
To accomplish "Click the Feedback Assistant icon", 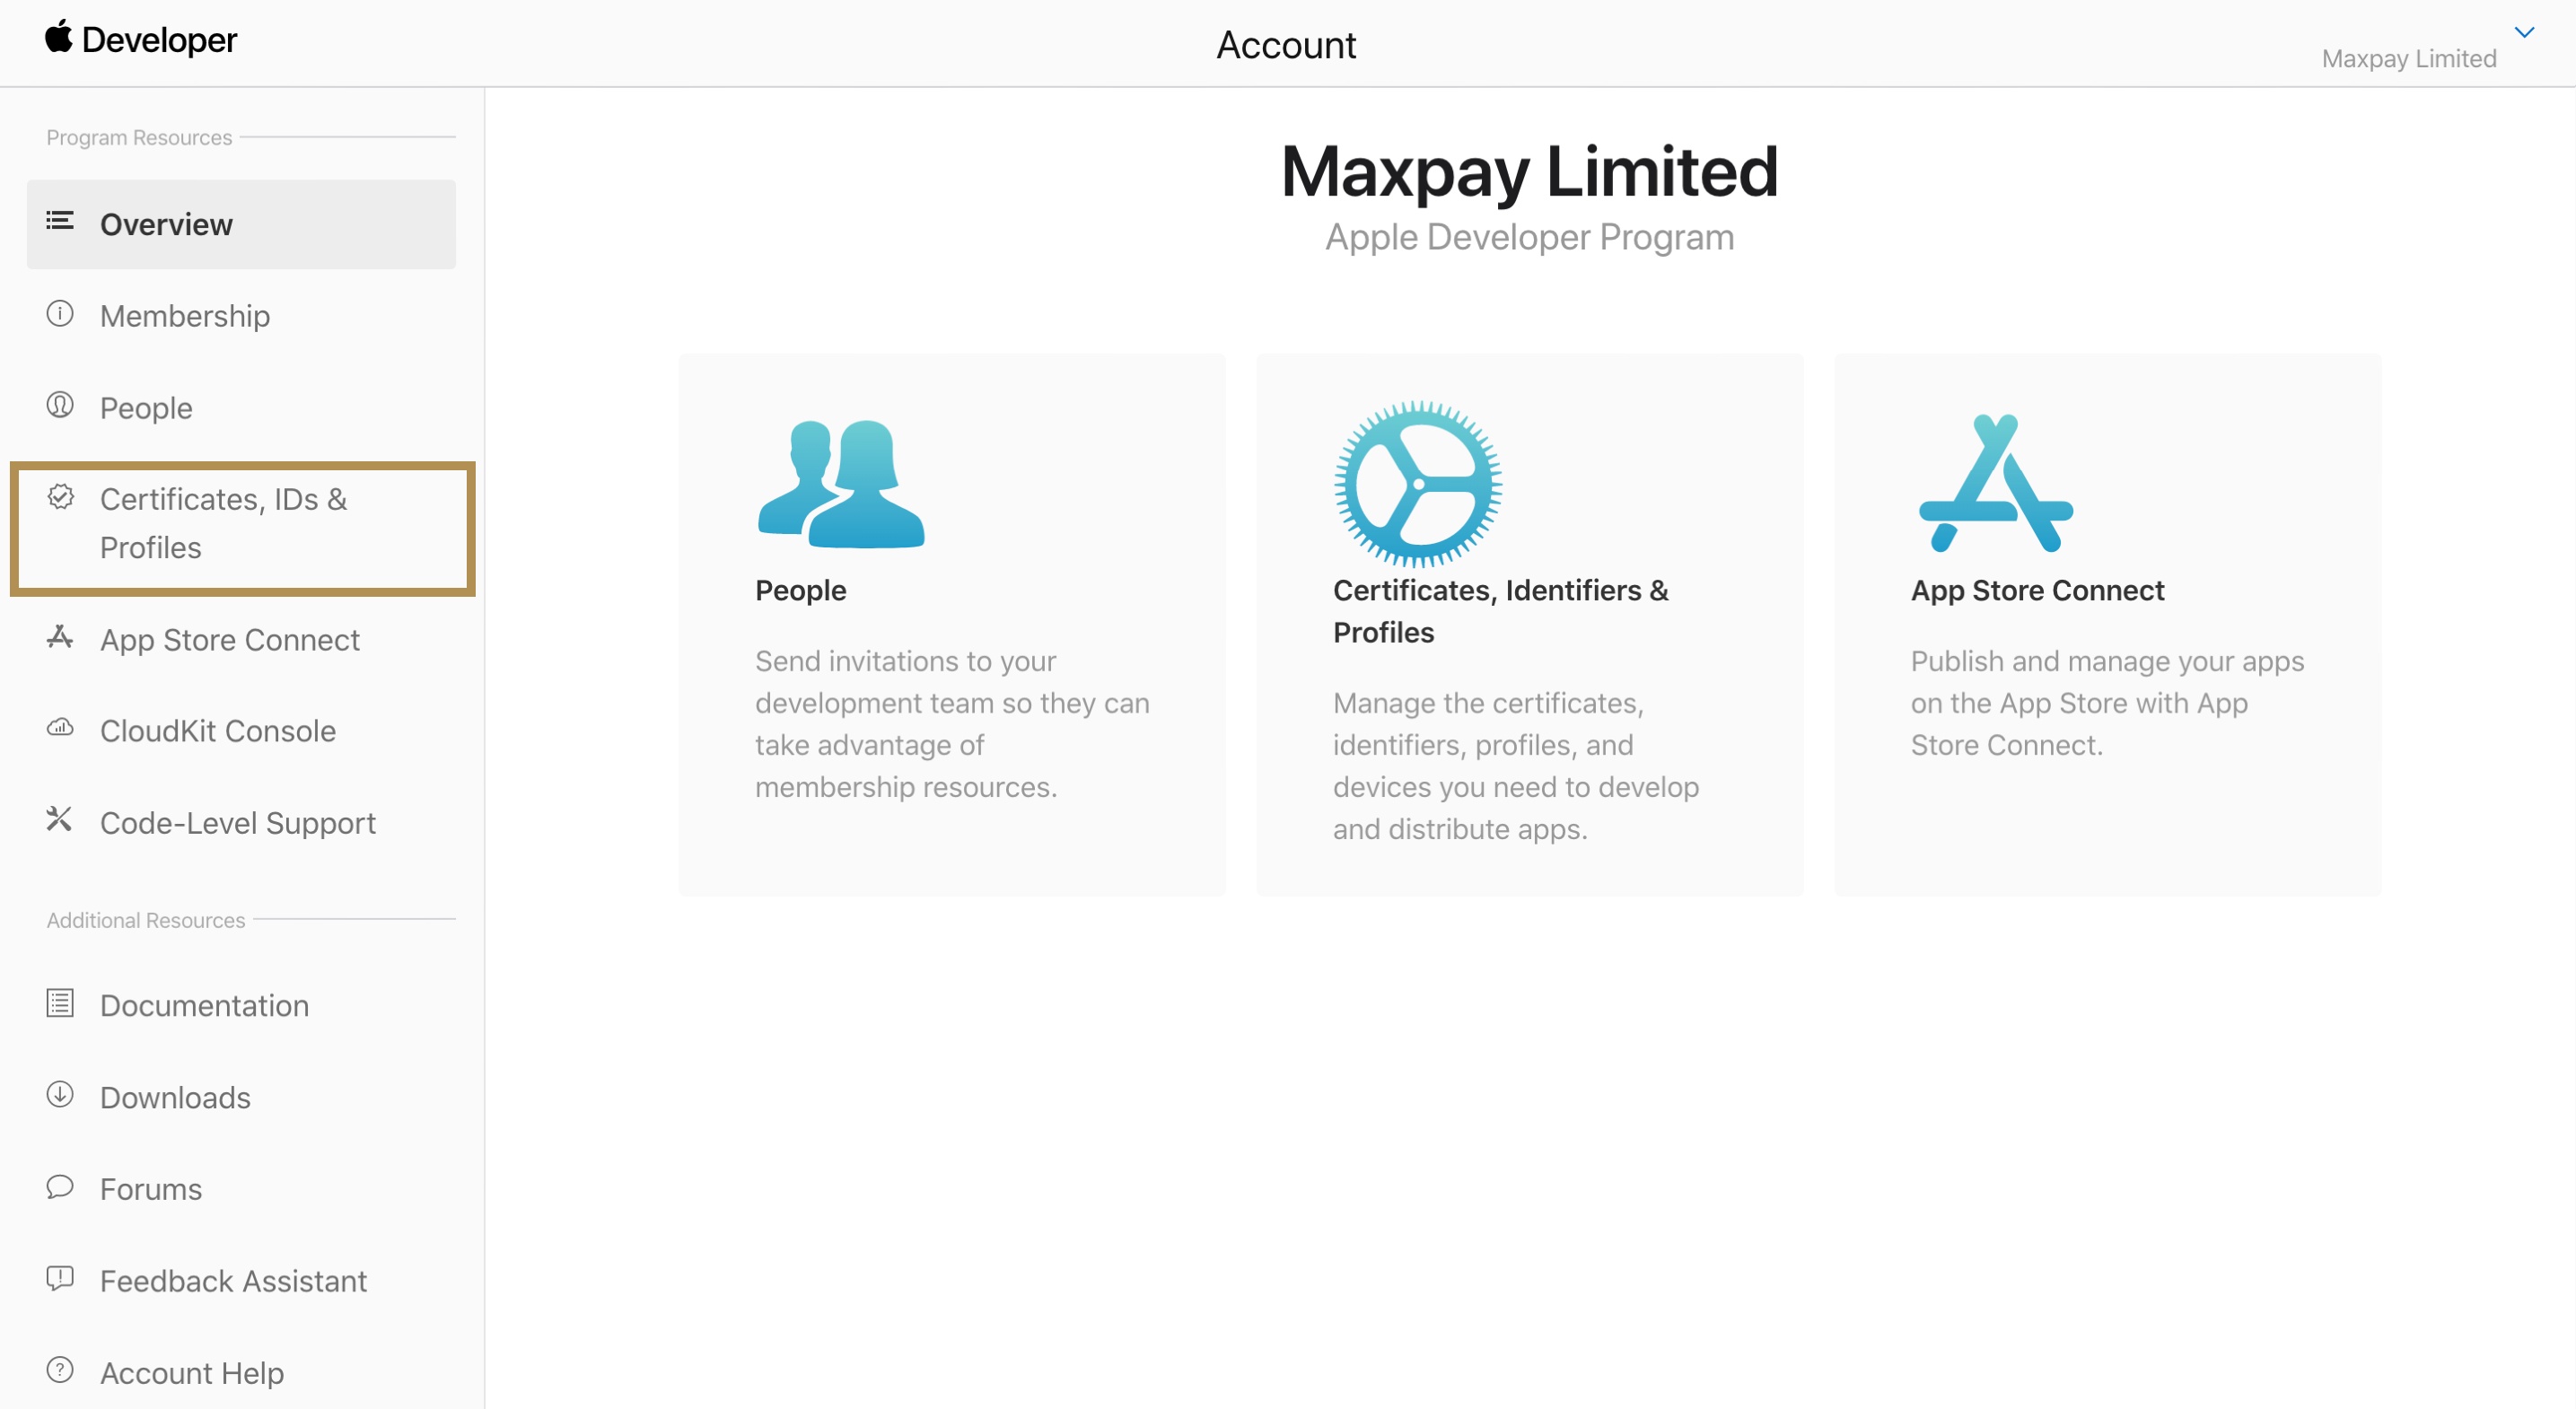I will (x=60, y=1279).
